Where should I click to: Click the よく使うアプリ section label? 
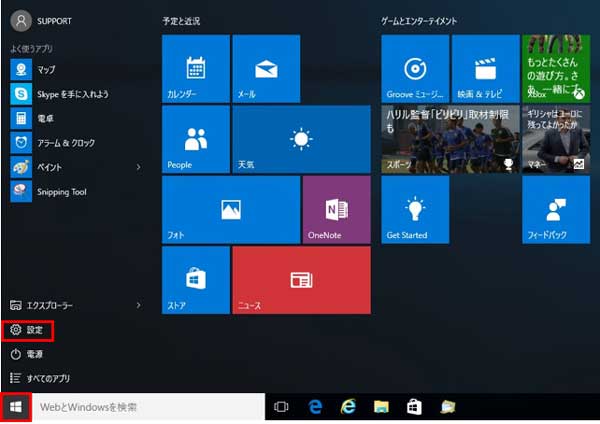click(x=31, y=49)
